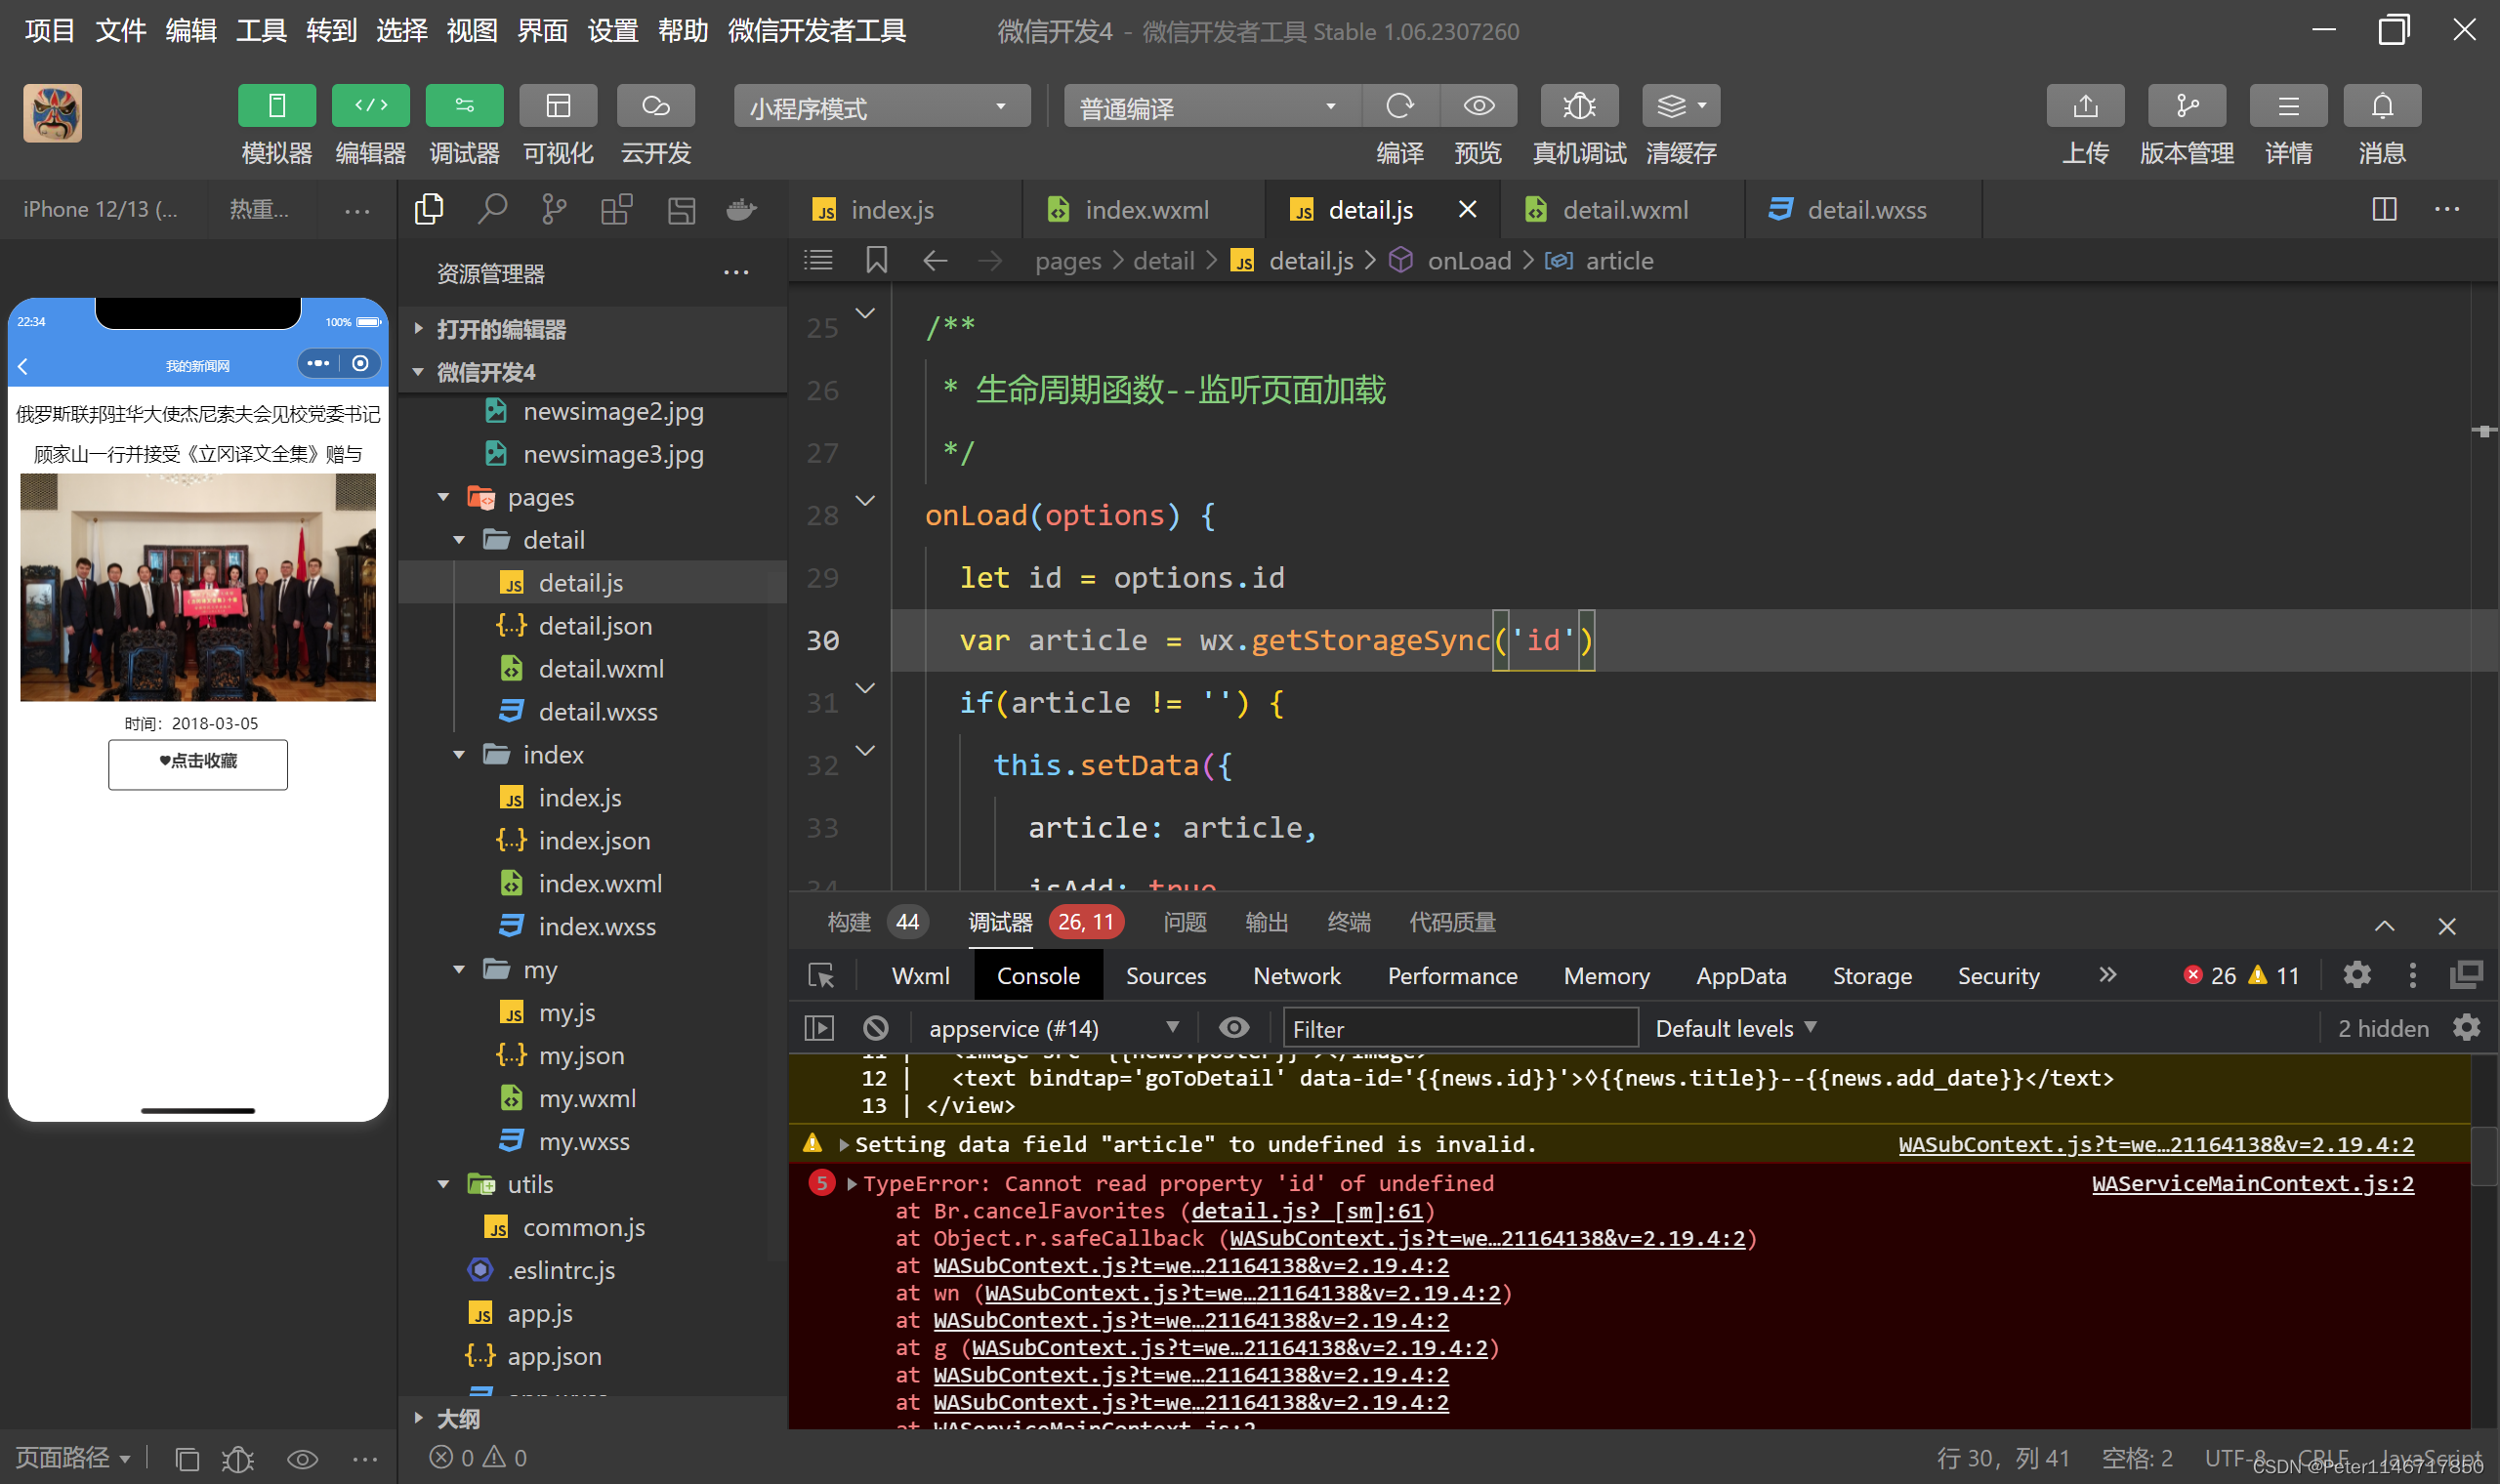This screenshot has width=2500, height=1484.
Task: Click the upload (上传) toolbar icon
Action: point(2085,106)
